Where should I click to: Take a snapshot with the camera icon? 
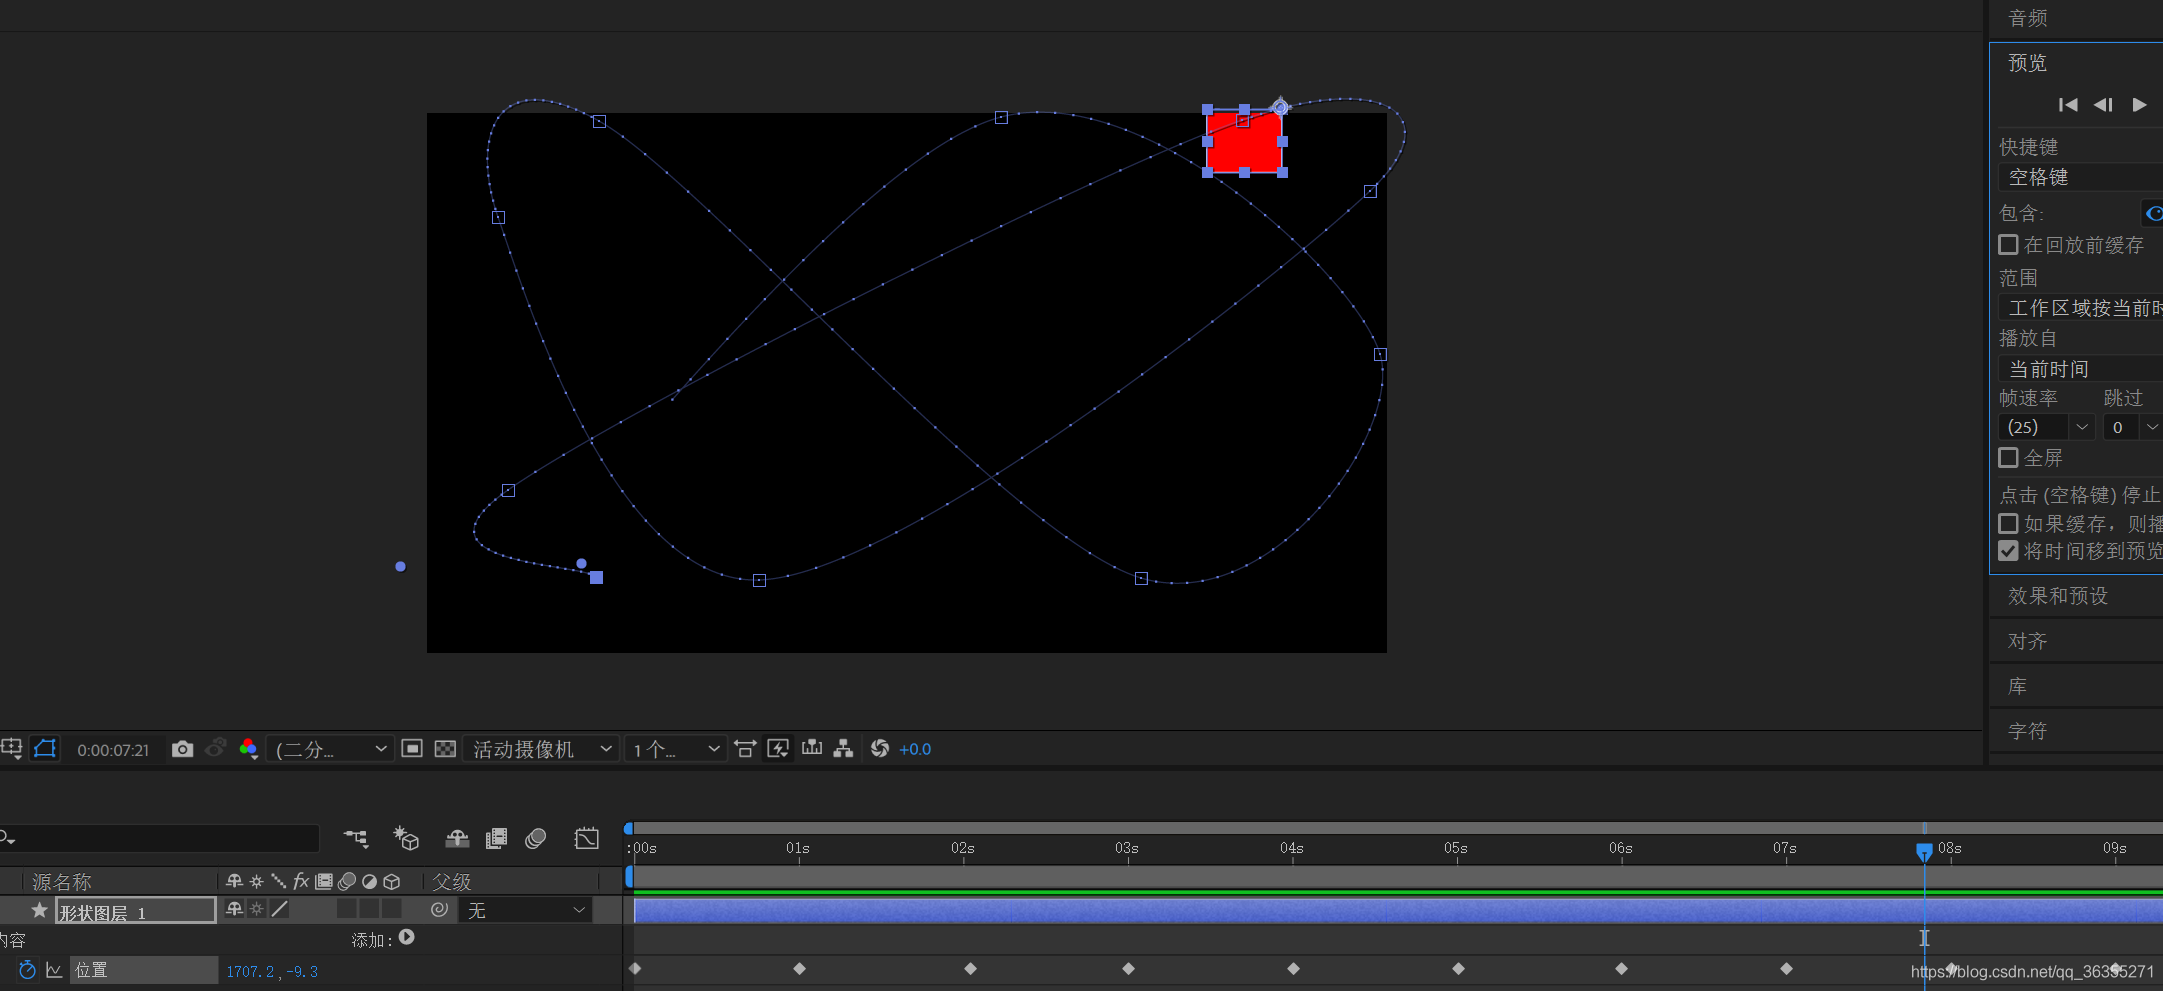point(182,749)
